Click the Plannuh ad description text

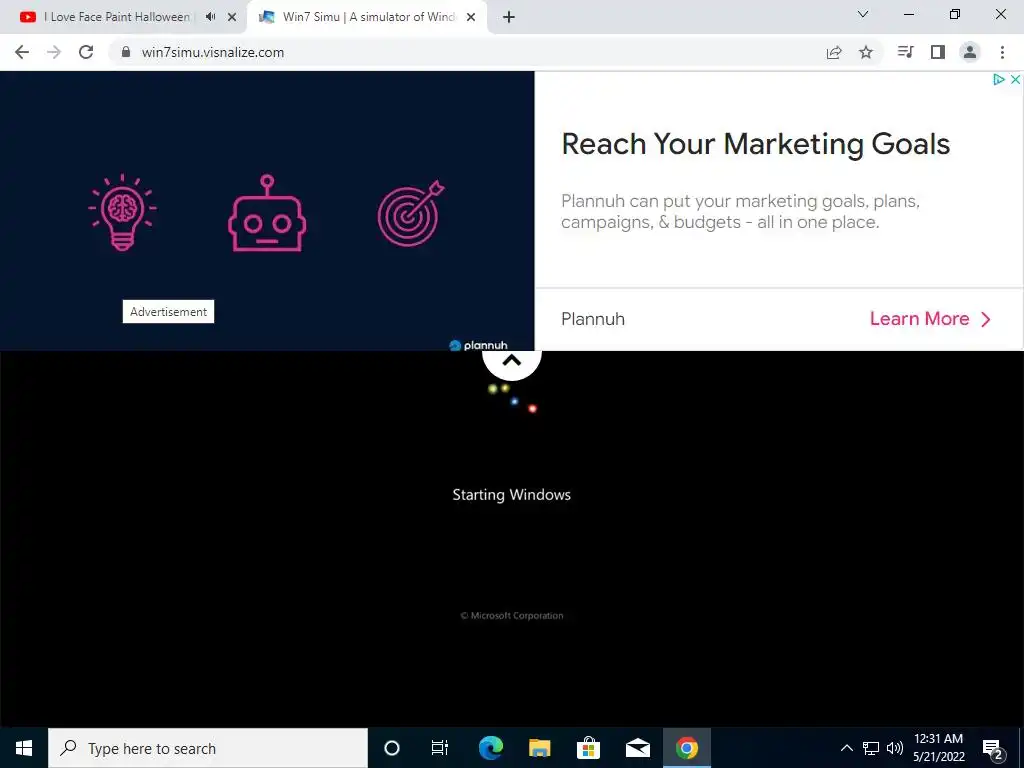(x=740, y=211)
